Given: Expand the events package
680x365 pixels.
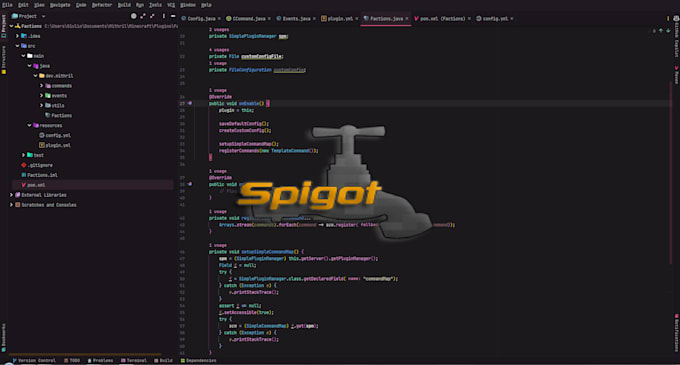Looking at the screenshot, I should pos(42,96).
